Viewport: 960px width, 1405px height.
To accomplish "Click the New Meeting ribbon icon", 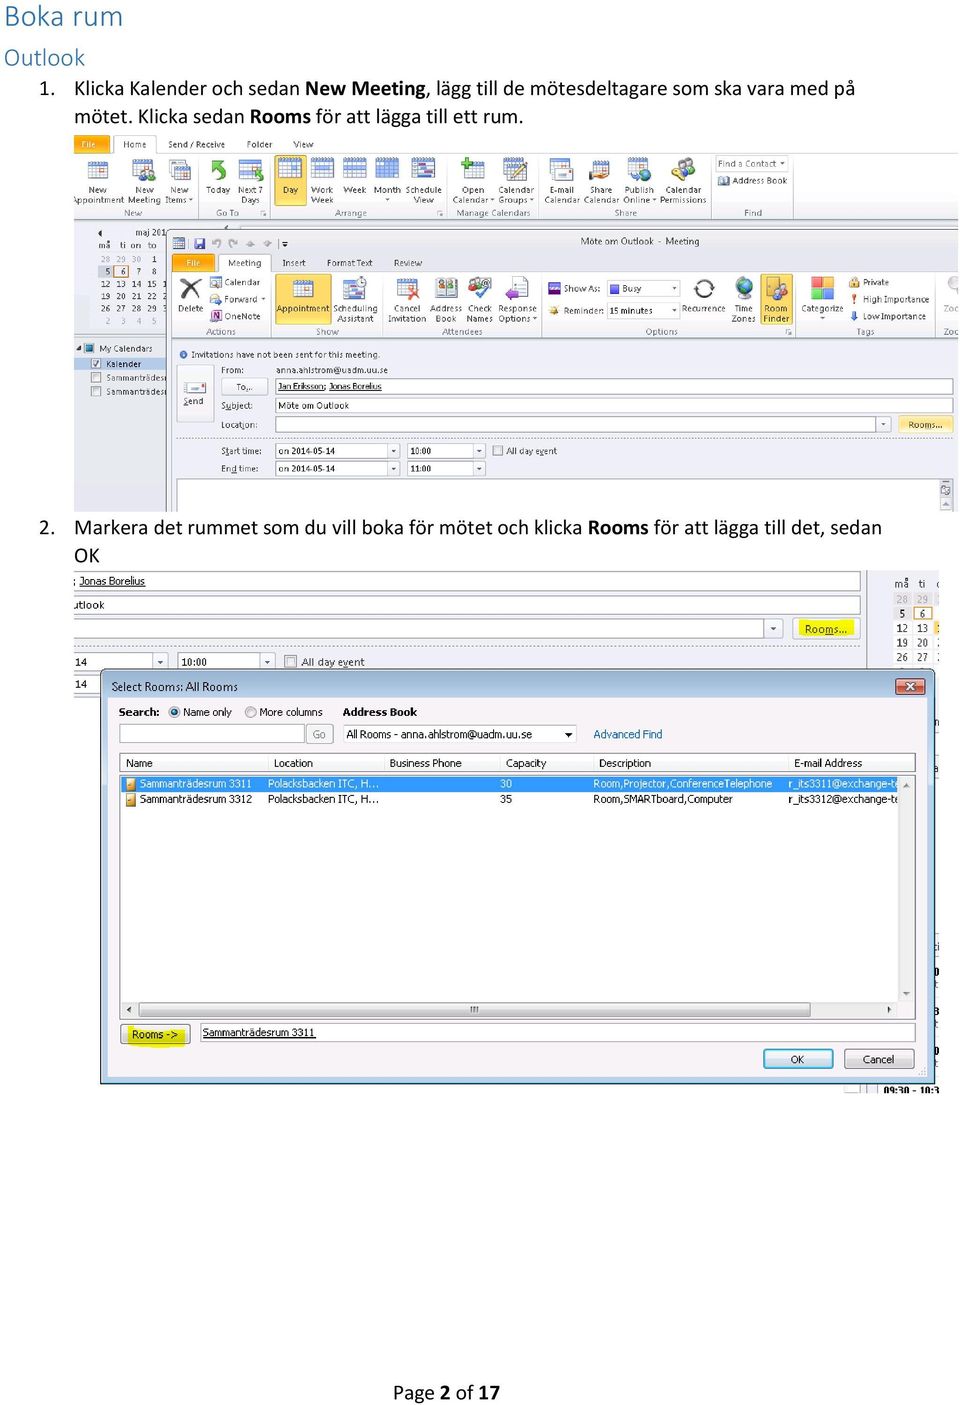I will coord(144,182).
